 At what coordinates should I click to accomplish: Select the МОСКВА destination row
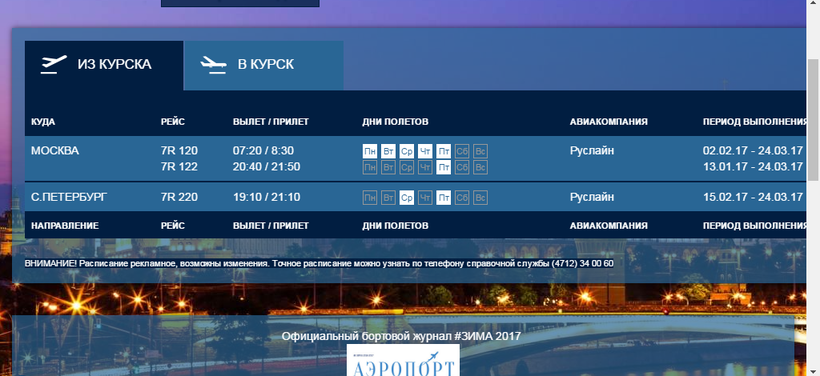[x=415, y=159]
